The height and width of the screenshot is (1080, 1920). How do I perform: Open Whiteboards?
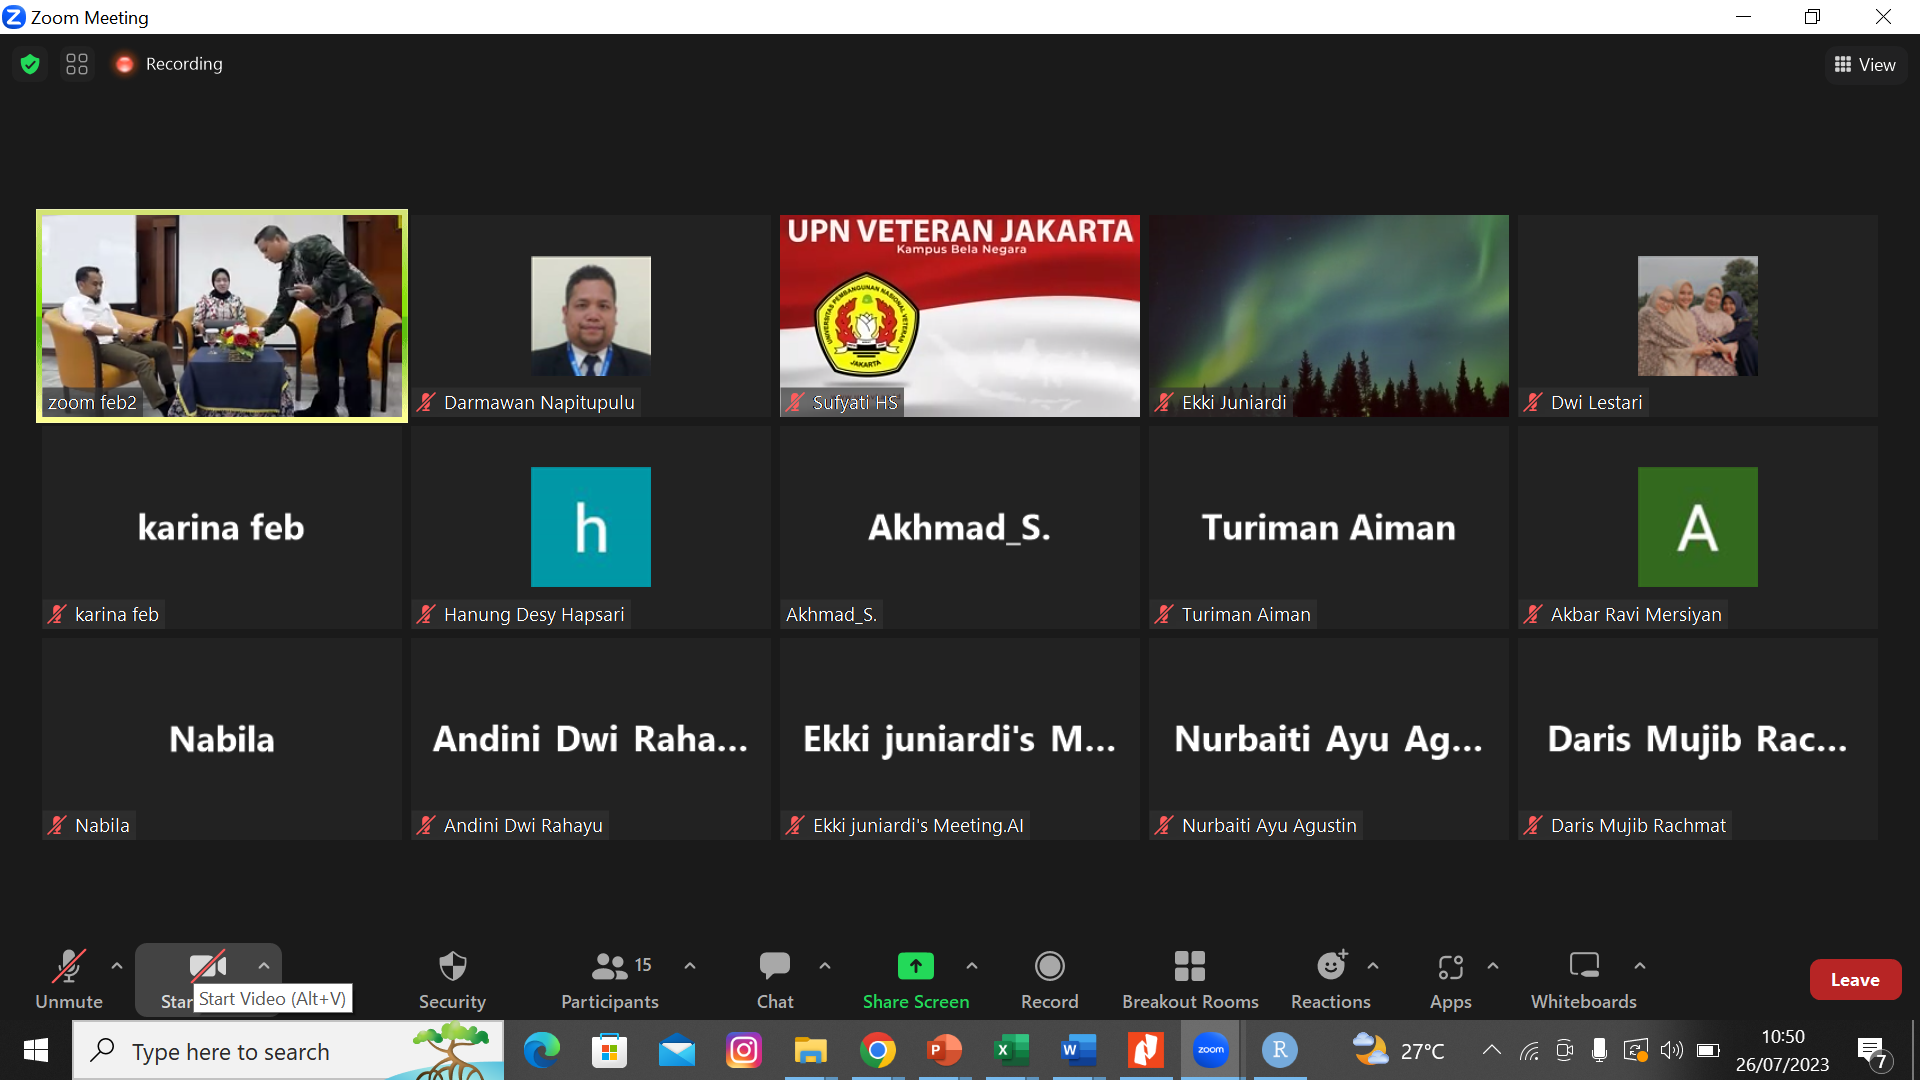coord(1584,980)
